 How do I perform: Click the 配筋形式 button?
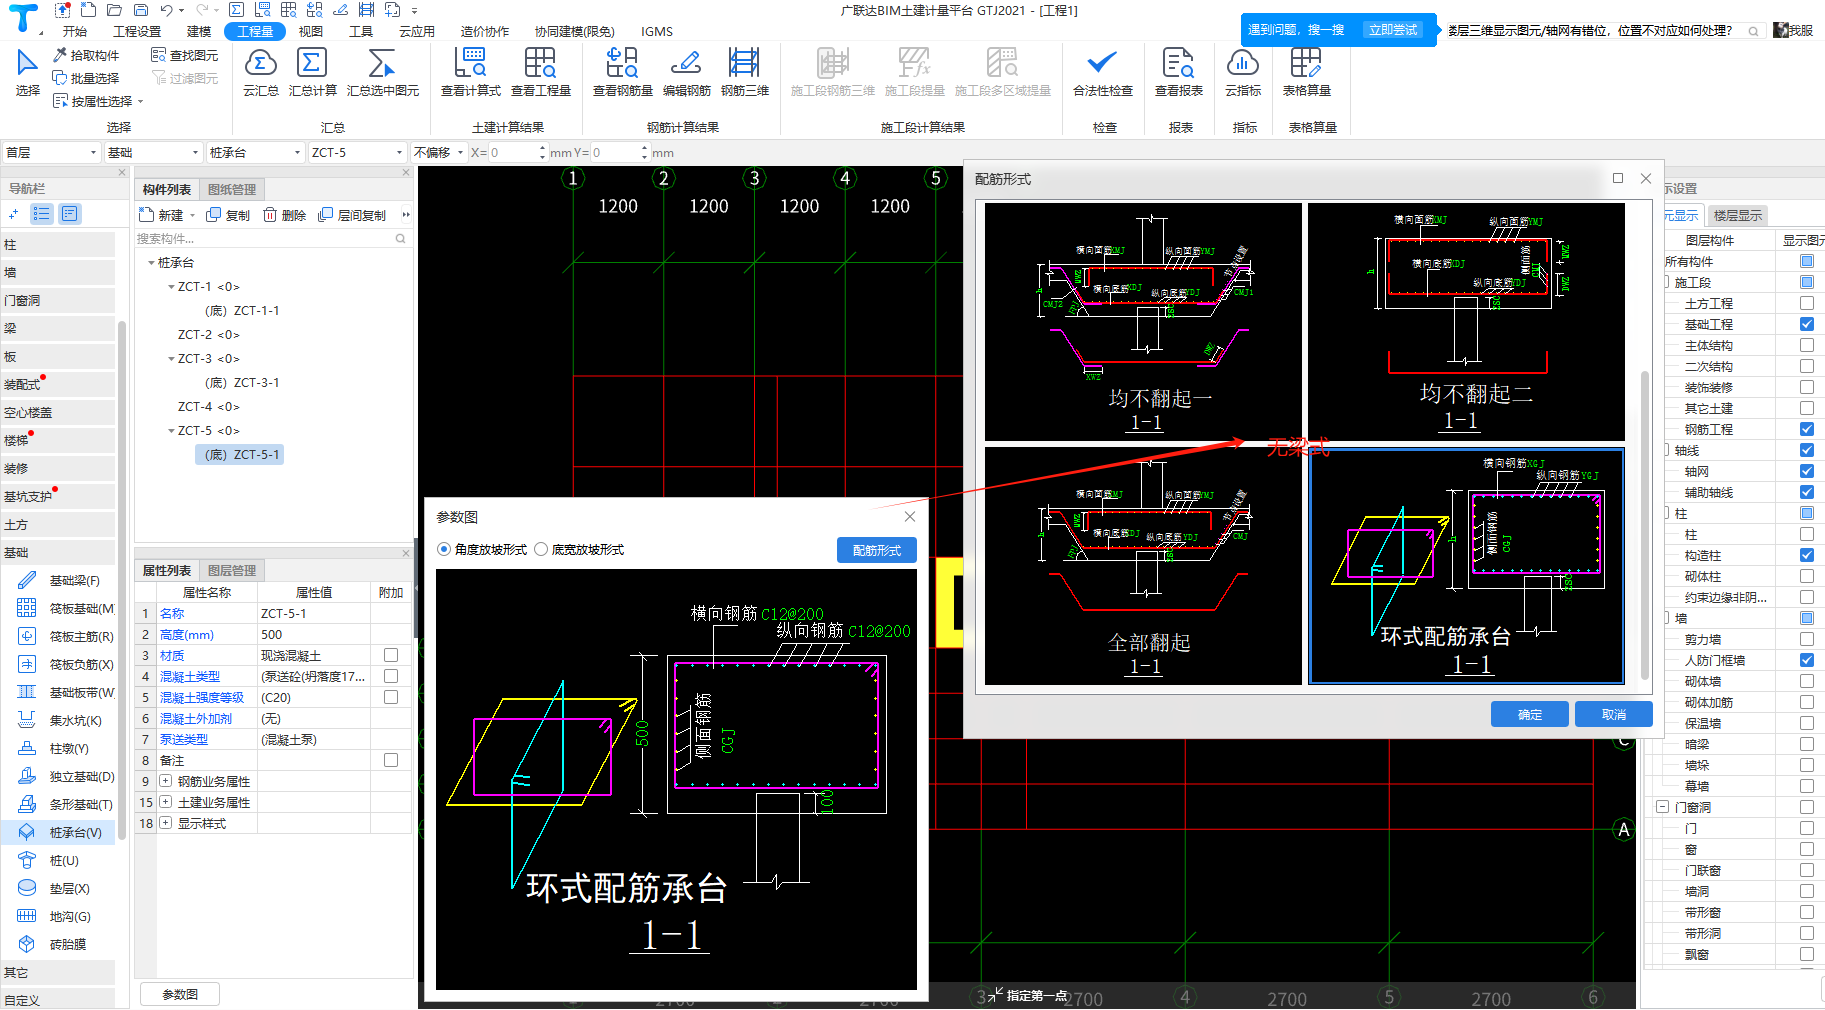pyautogui.click(x=877, y=550)
